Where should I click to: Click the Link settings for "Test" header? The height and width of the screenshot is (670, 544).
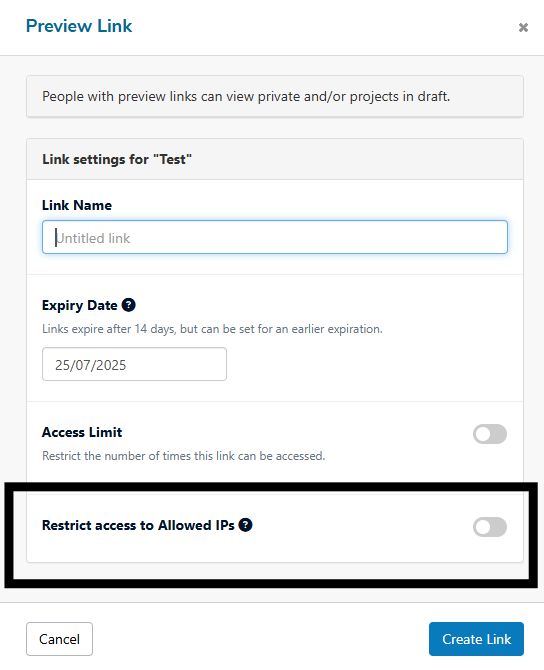tap(117, 159)
